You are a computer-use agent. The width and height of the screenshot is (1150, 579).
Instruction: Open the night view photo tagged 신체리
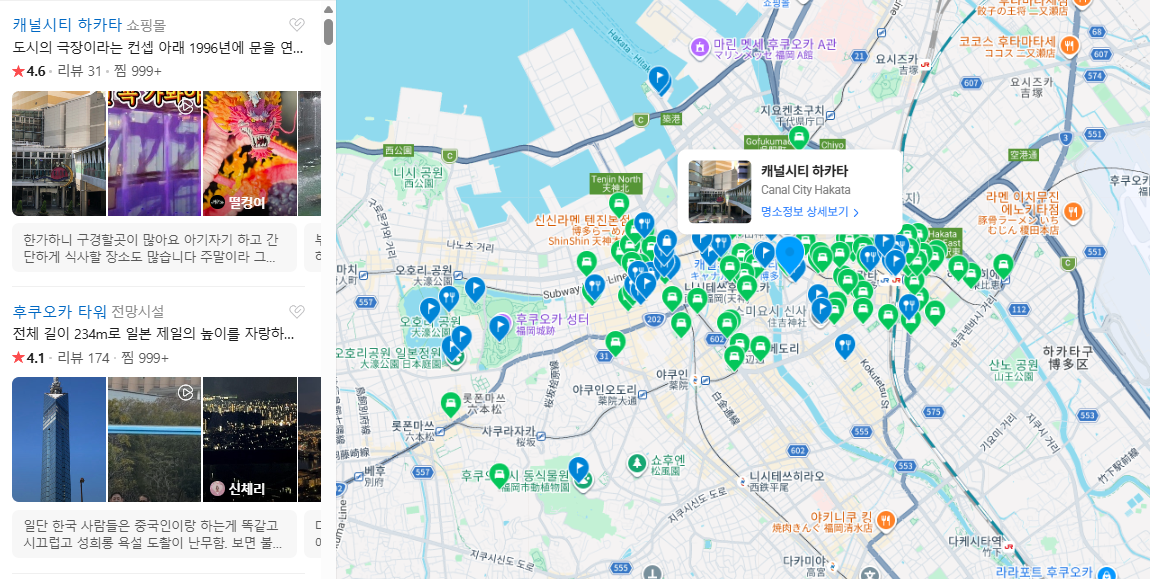[x=249, y=440]
